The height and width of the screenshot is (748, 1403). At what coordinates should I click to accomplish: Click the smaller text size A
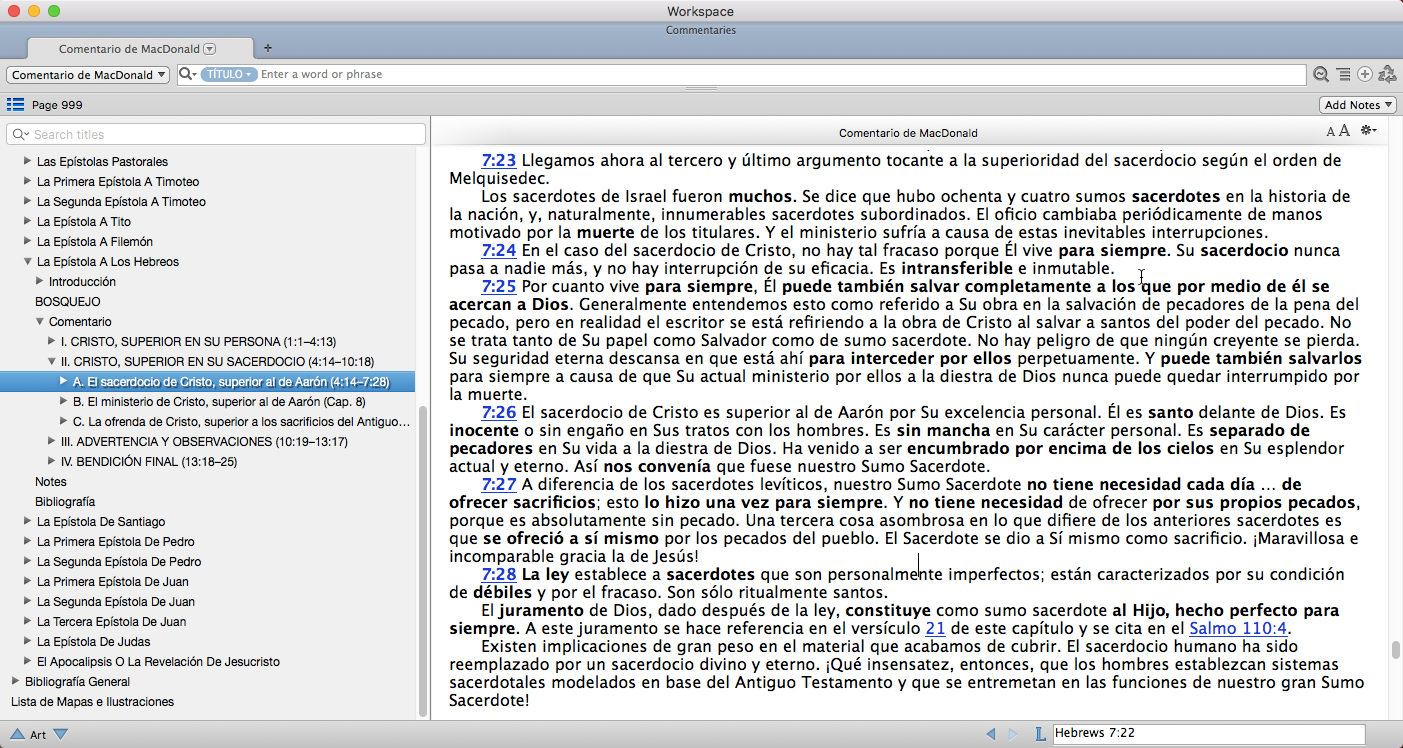point(1330,132)
